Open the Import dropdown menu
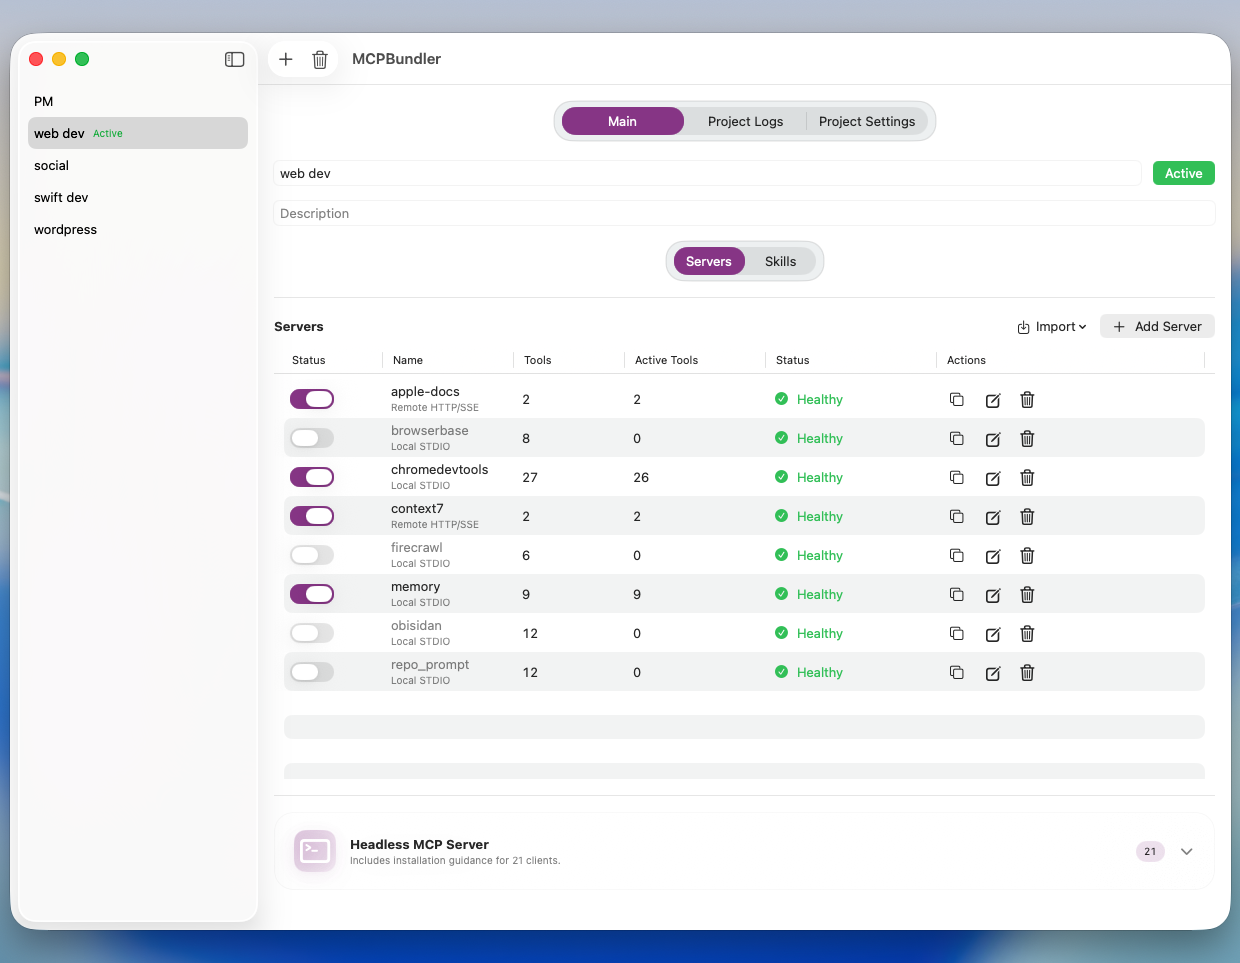This screenshot has width=1240, height=963. tap(1052, 327)
